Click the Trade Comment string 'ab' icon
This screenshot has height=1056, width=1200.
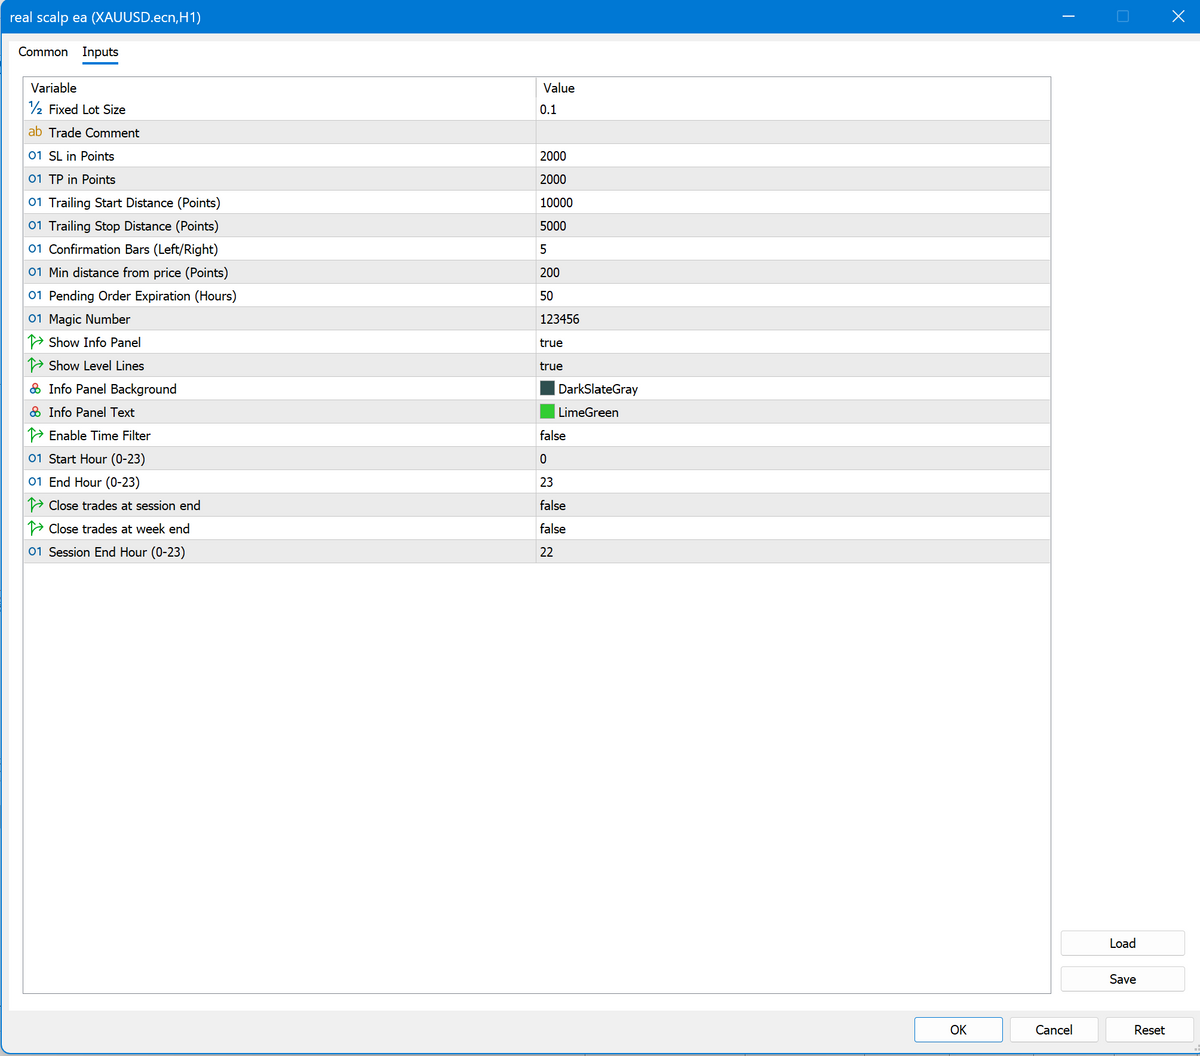click(x=35, y=132)
